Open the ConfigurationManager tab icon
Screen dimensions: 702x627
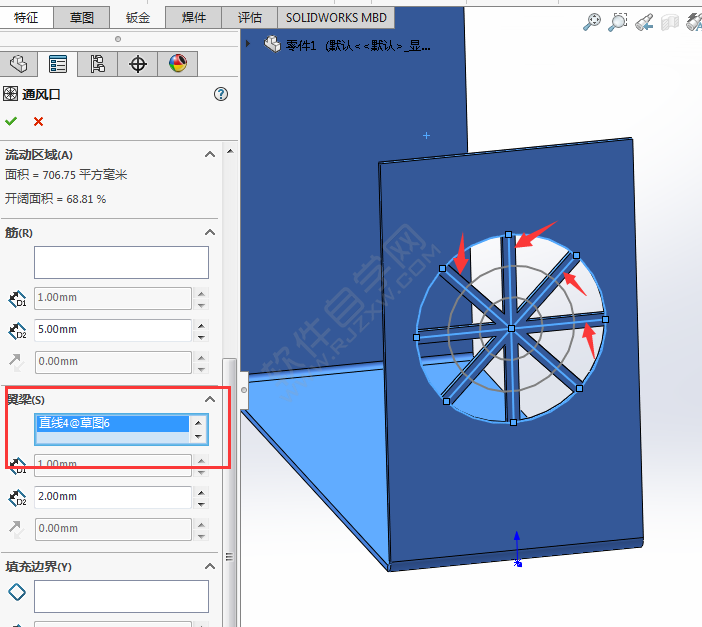tap(97, 64)
